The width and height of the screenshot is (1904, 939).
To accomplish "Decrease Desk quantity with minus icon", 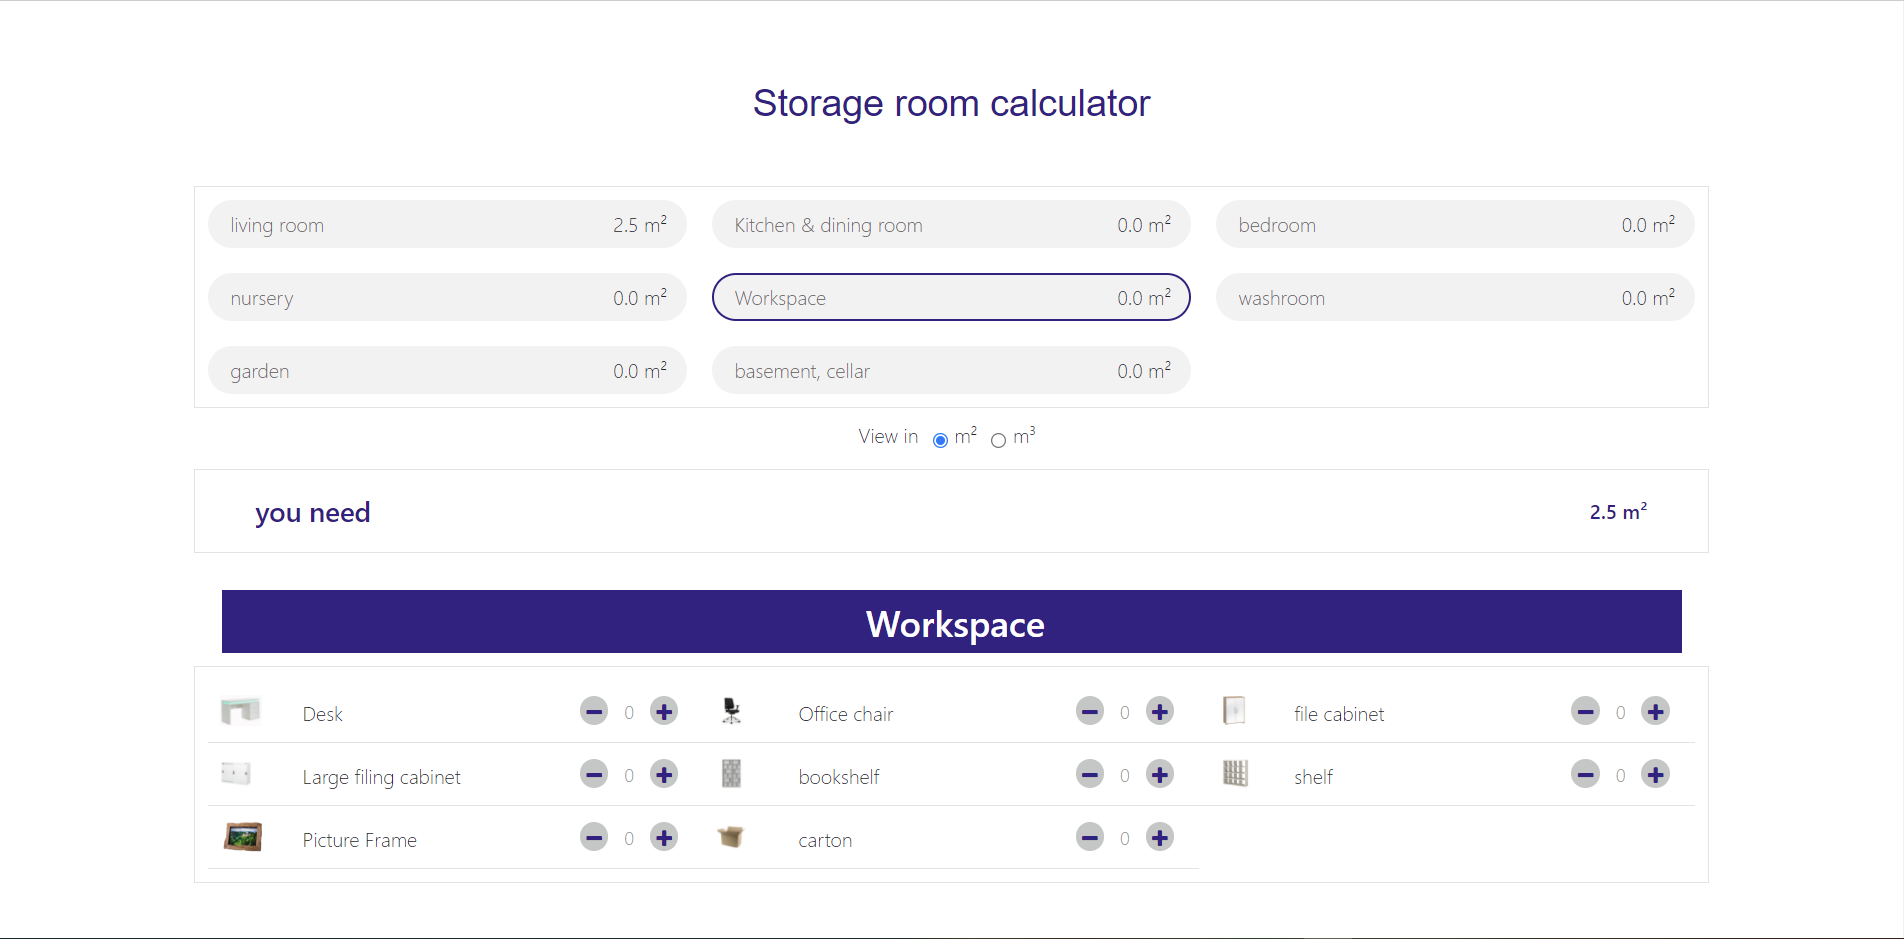I will [x=594, y=712].
